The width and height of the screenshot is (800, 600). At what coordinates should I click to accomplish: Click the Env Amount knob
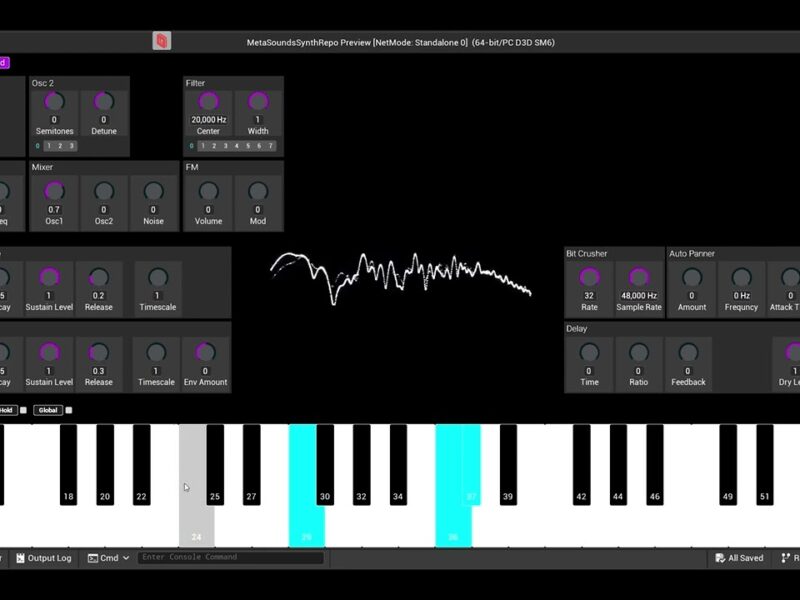(205, 353)
